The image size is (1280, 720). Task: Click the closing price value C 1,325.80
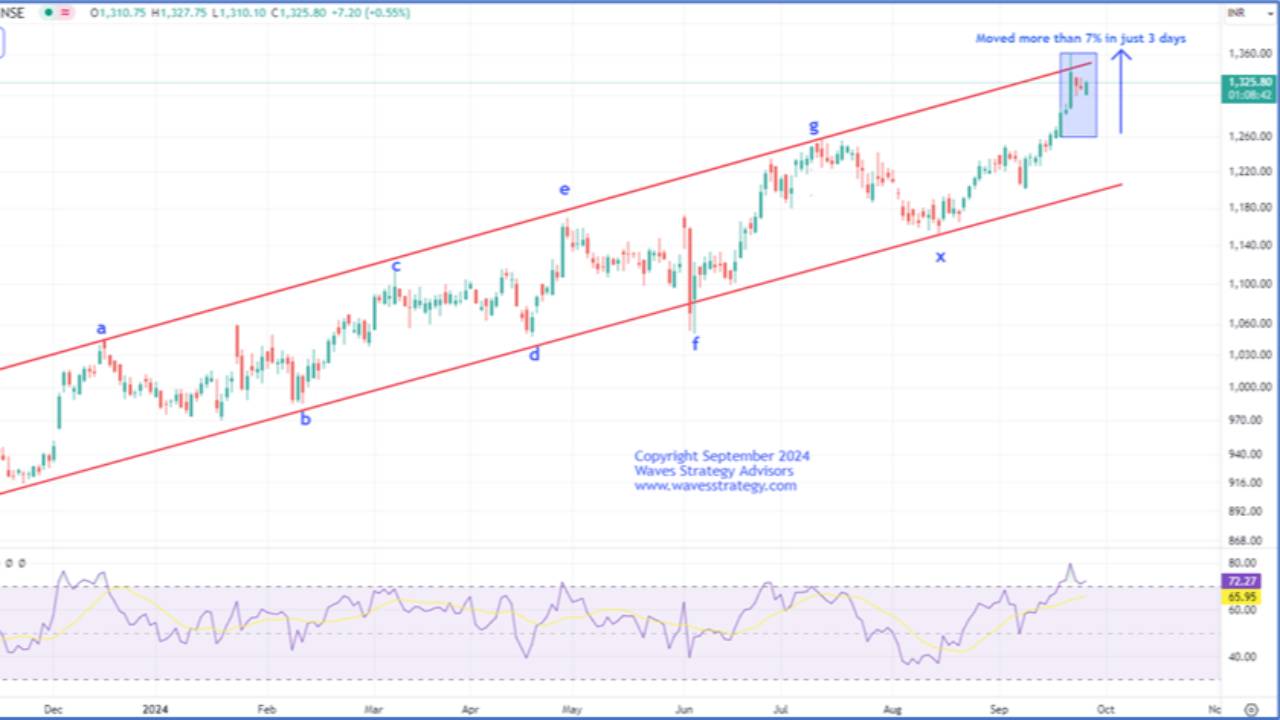(x=302, y=13)
